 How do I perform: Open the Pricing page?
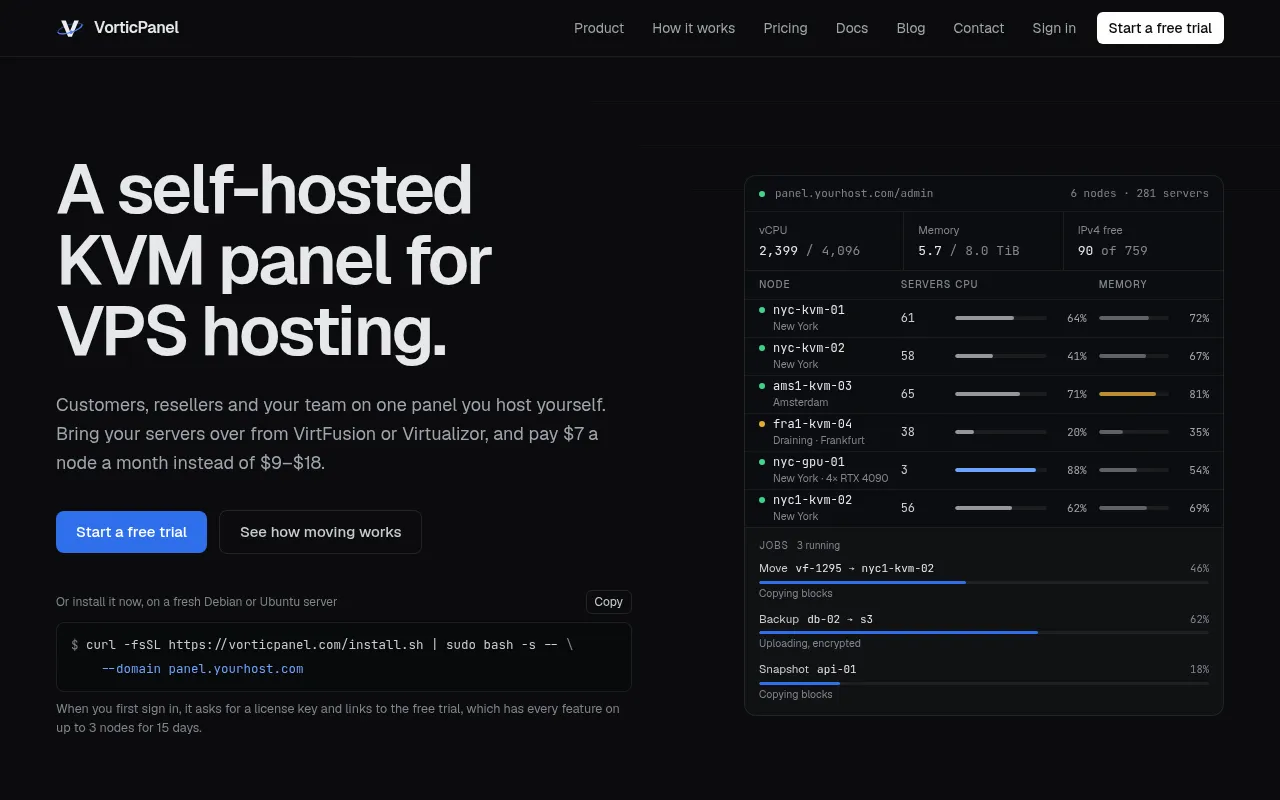tap(785, 28)
